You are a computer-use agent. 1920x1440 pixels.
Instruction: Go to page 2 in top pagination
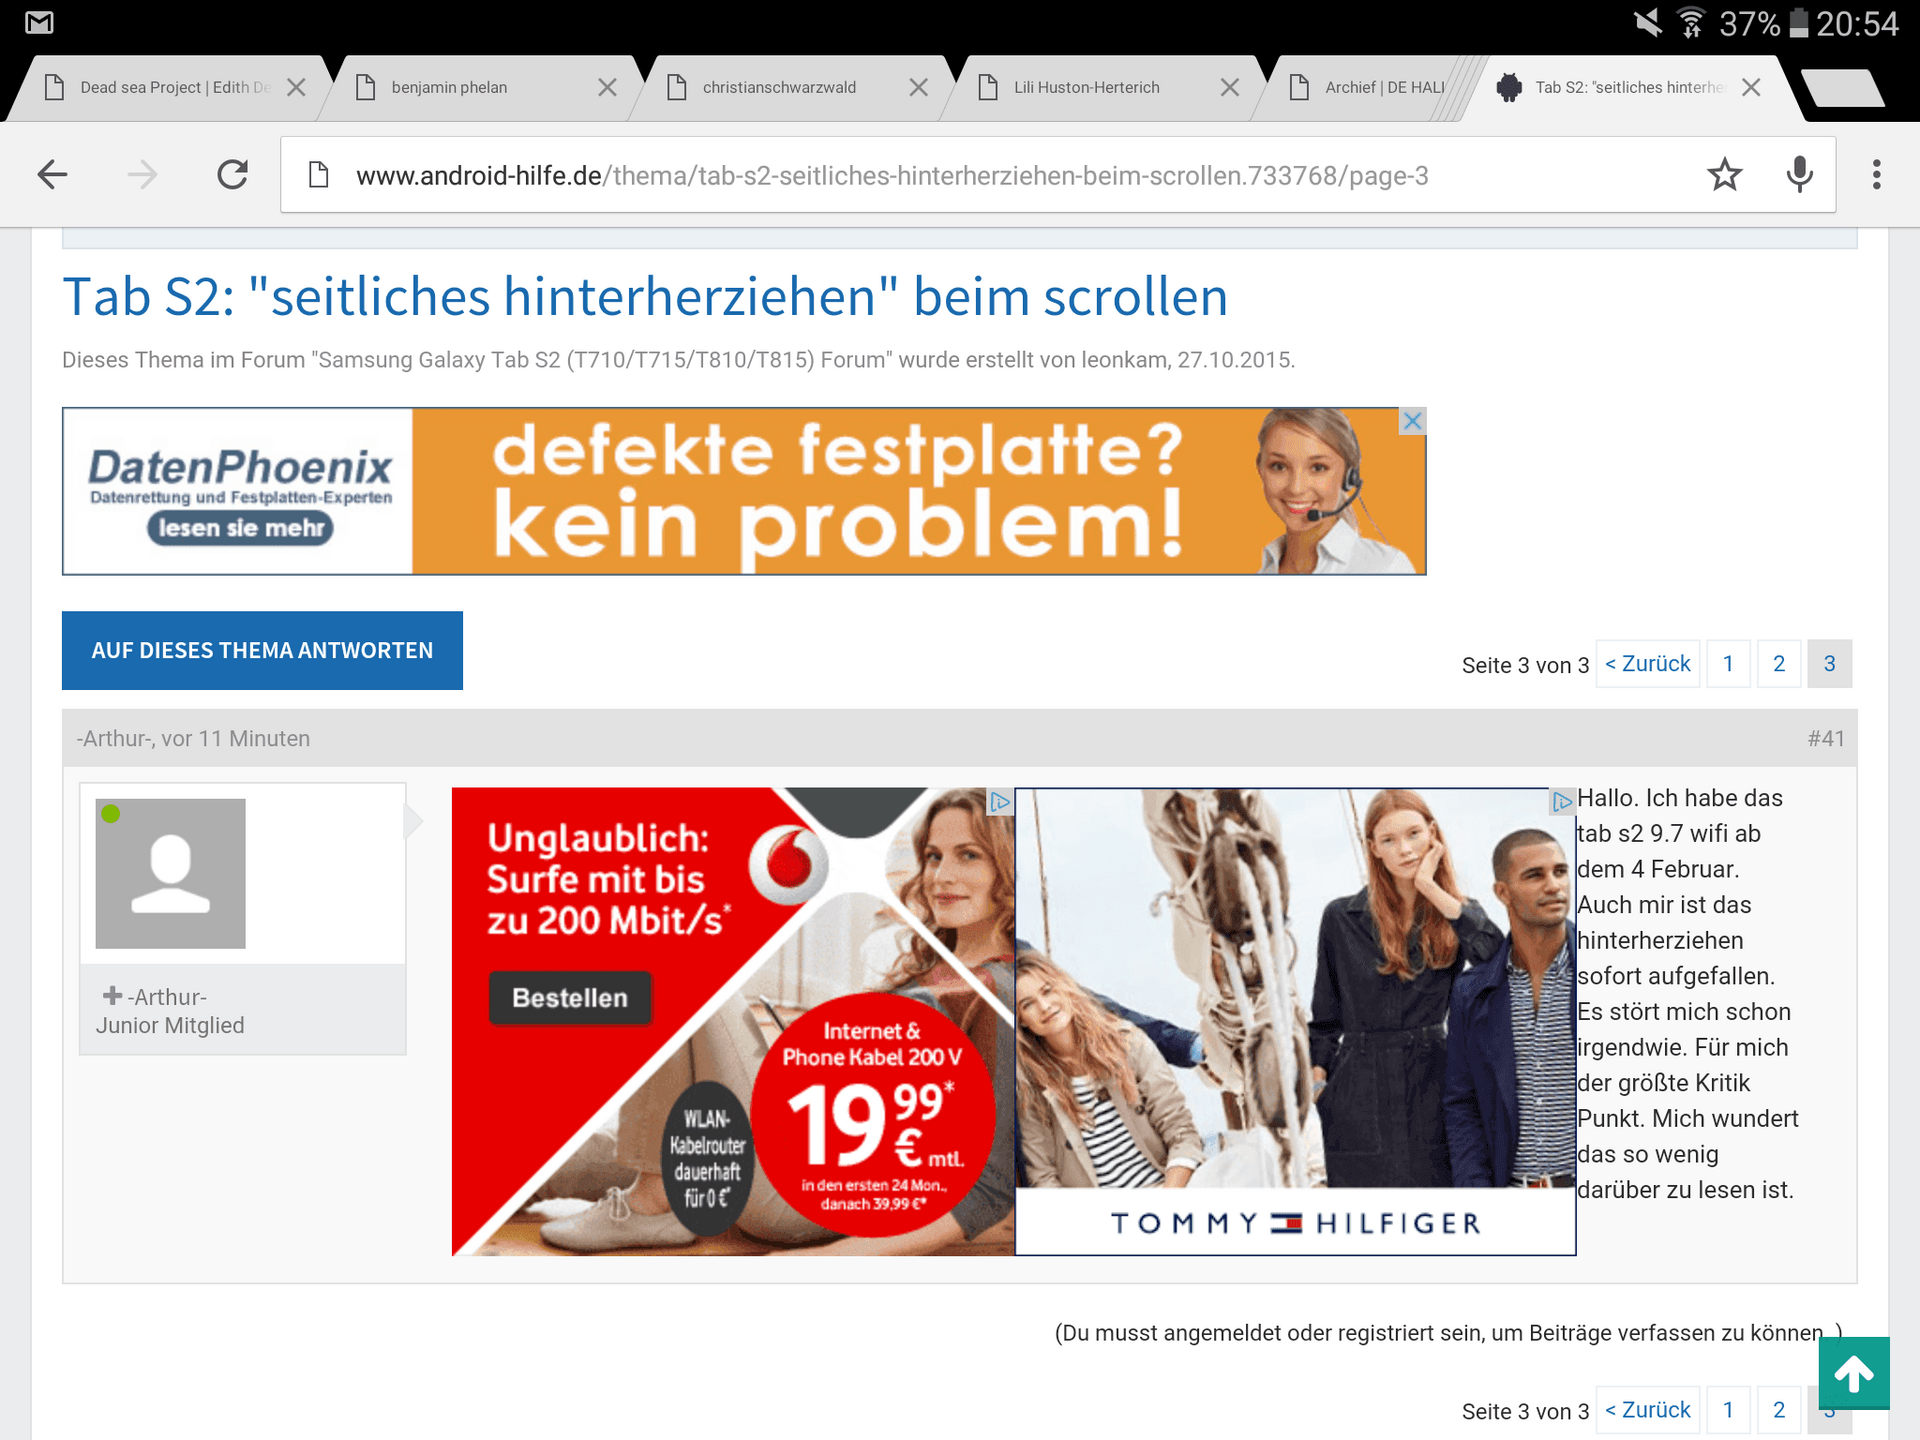pyautogui.click(x=1778, y=664)
